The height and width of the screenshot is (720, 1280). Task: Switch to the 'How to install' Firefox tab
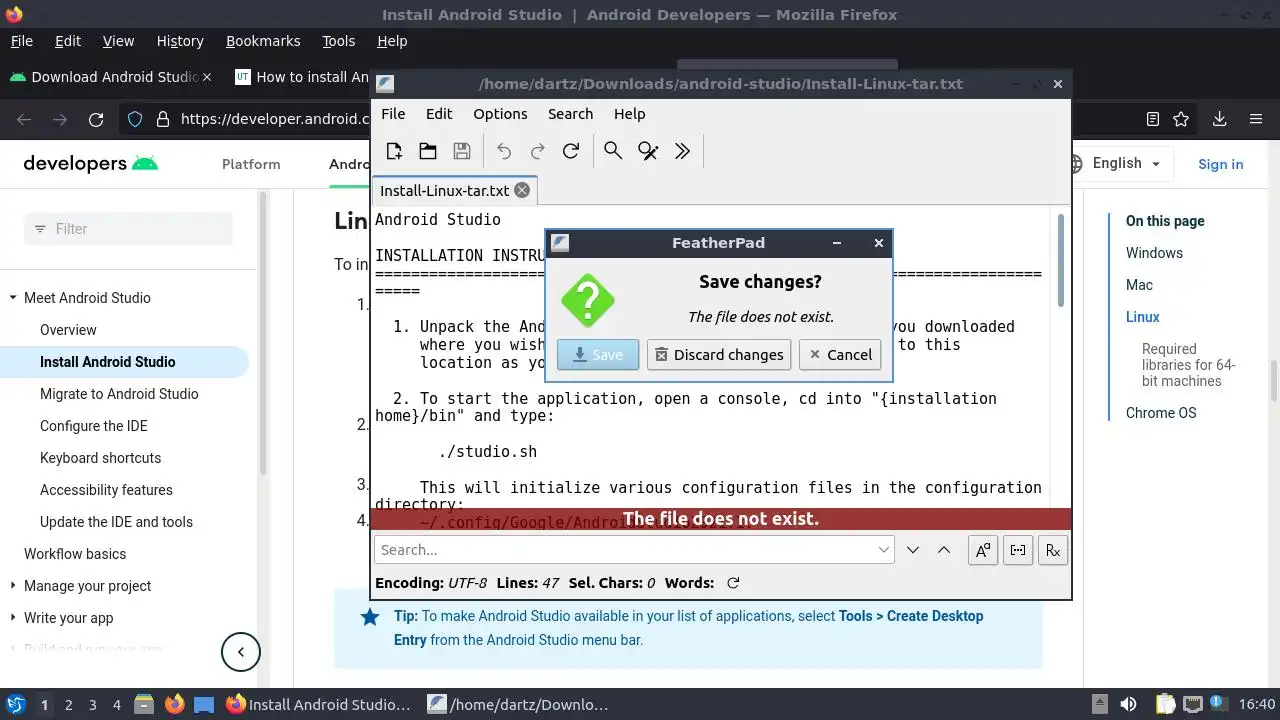tap(300, 77)
